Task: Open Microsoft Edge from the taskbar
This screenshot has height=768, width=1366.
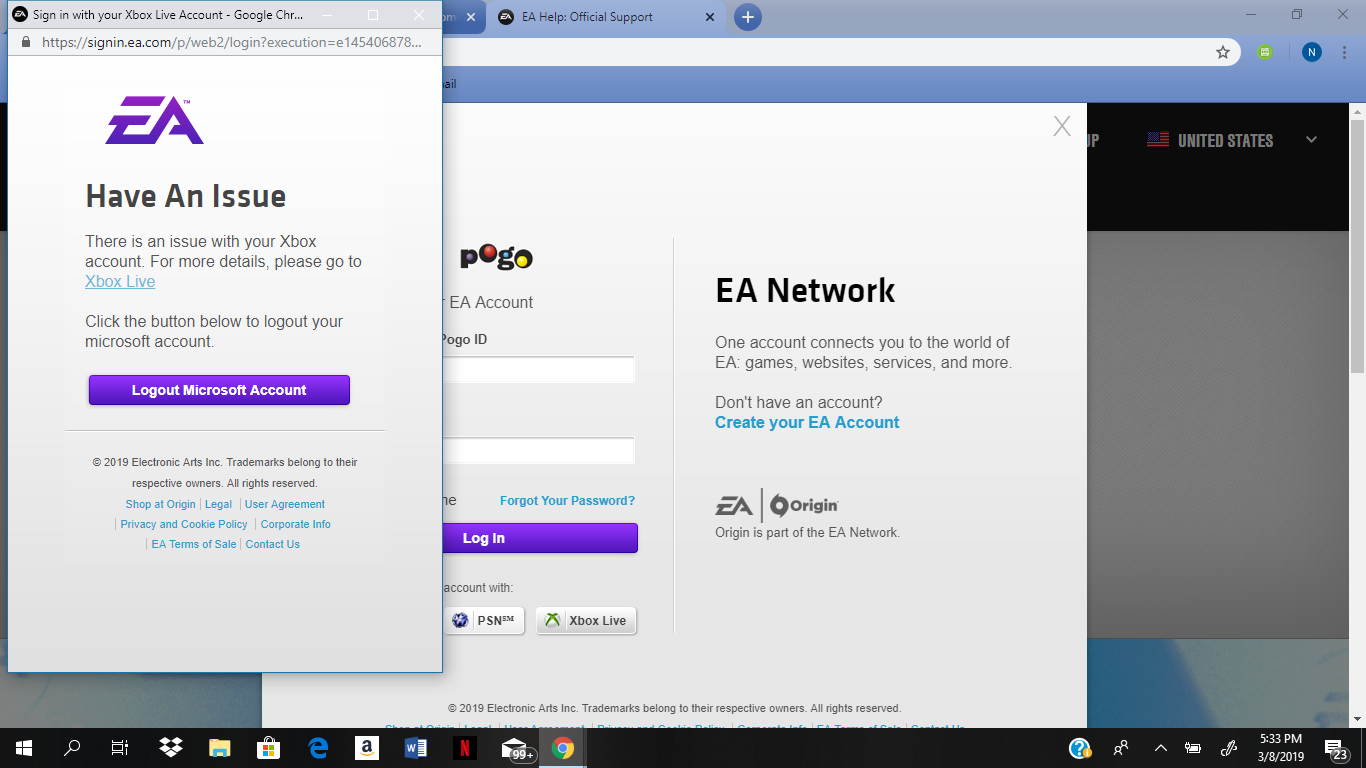Action: pos(318,748)
